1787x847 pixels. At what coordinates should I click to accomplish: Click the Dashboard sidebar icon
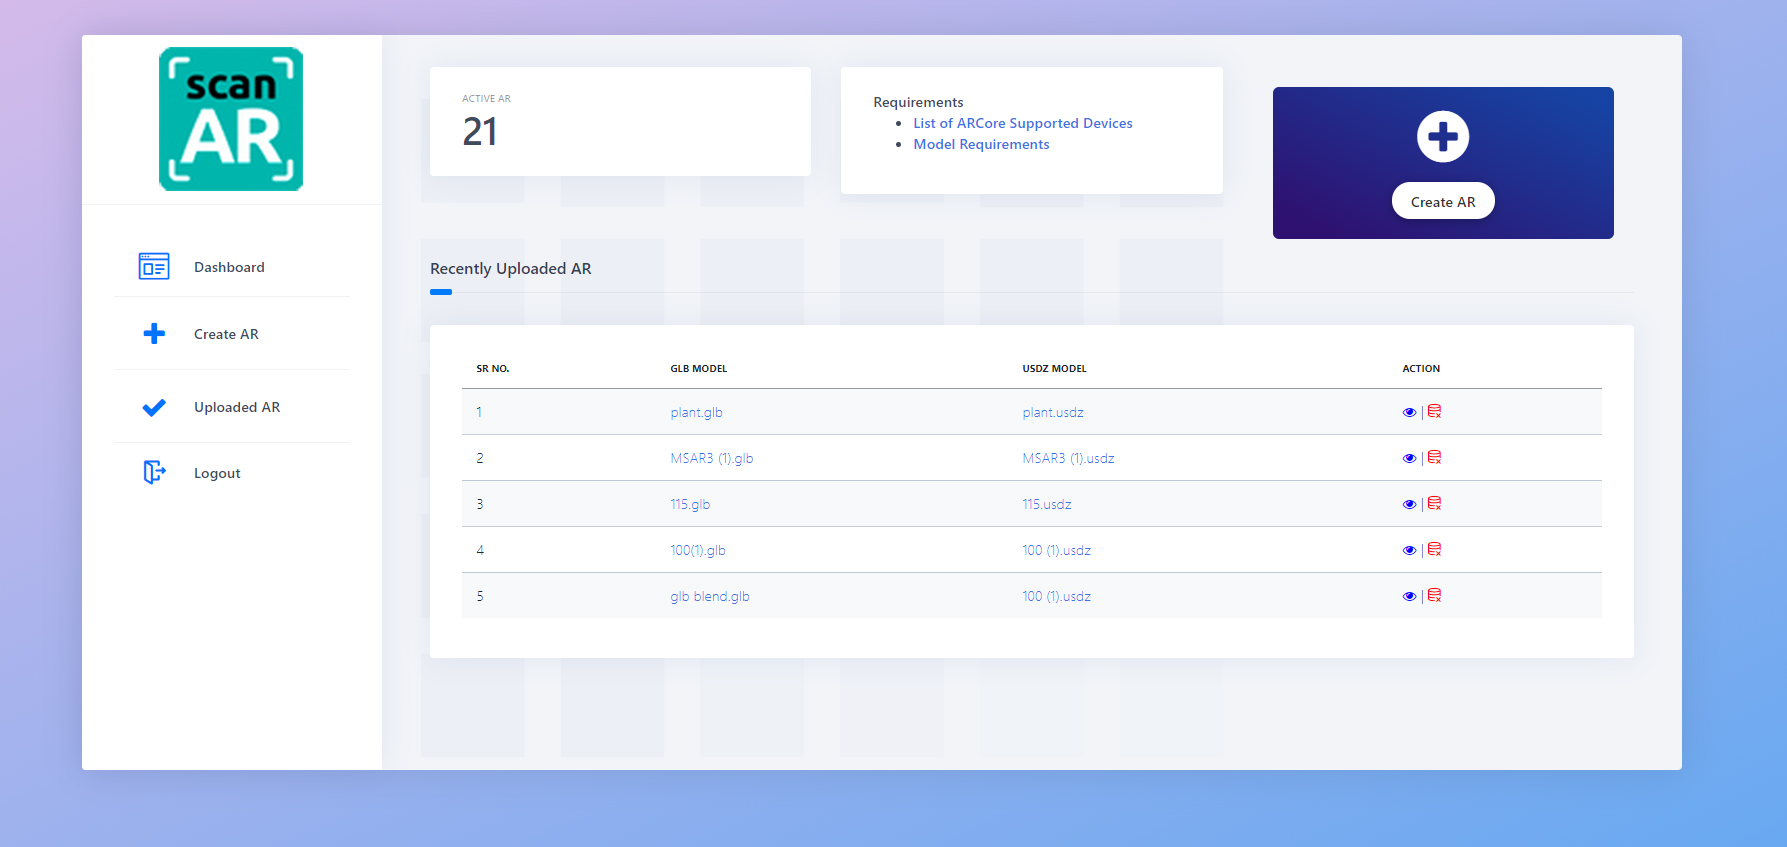[154, 266]
